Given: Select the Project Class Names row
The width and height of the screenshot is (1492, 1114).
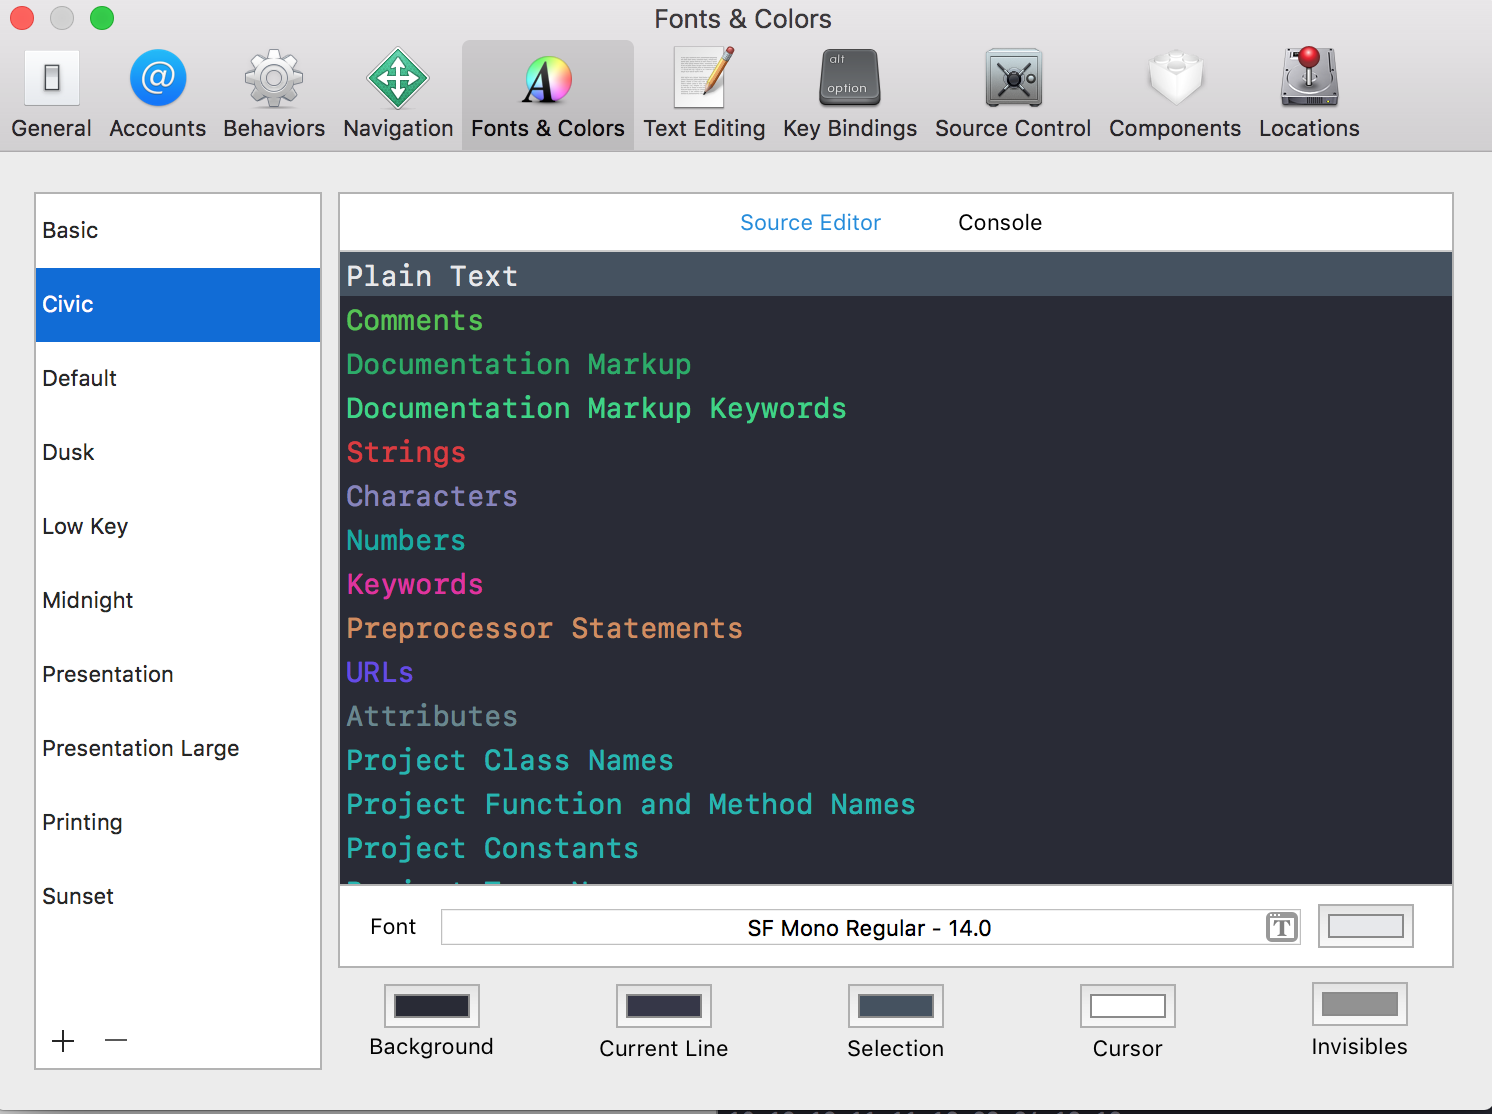Looking at the screenshot, I should click(x=896, y=759).
